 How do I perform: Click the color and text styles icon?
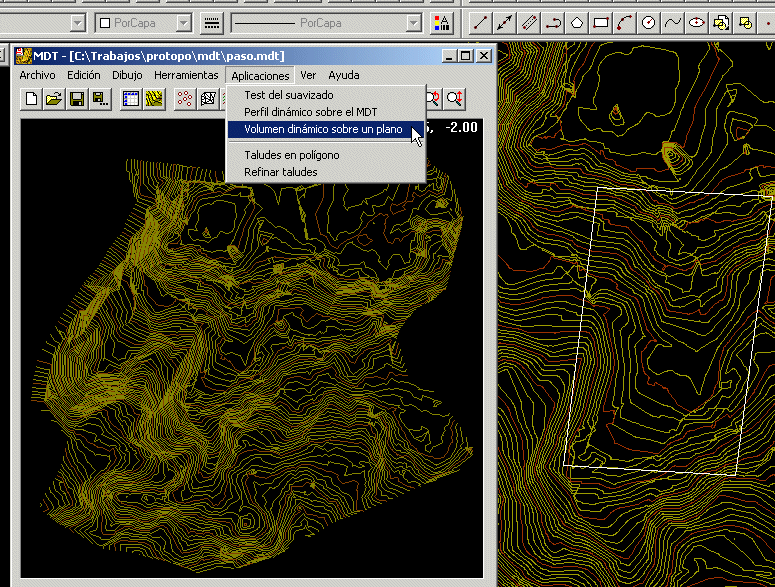(x=441, y=23)
